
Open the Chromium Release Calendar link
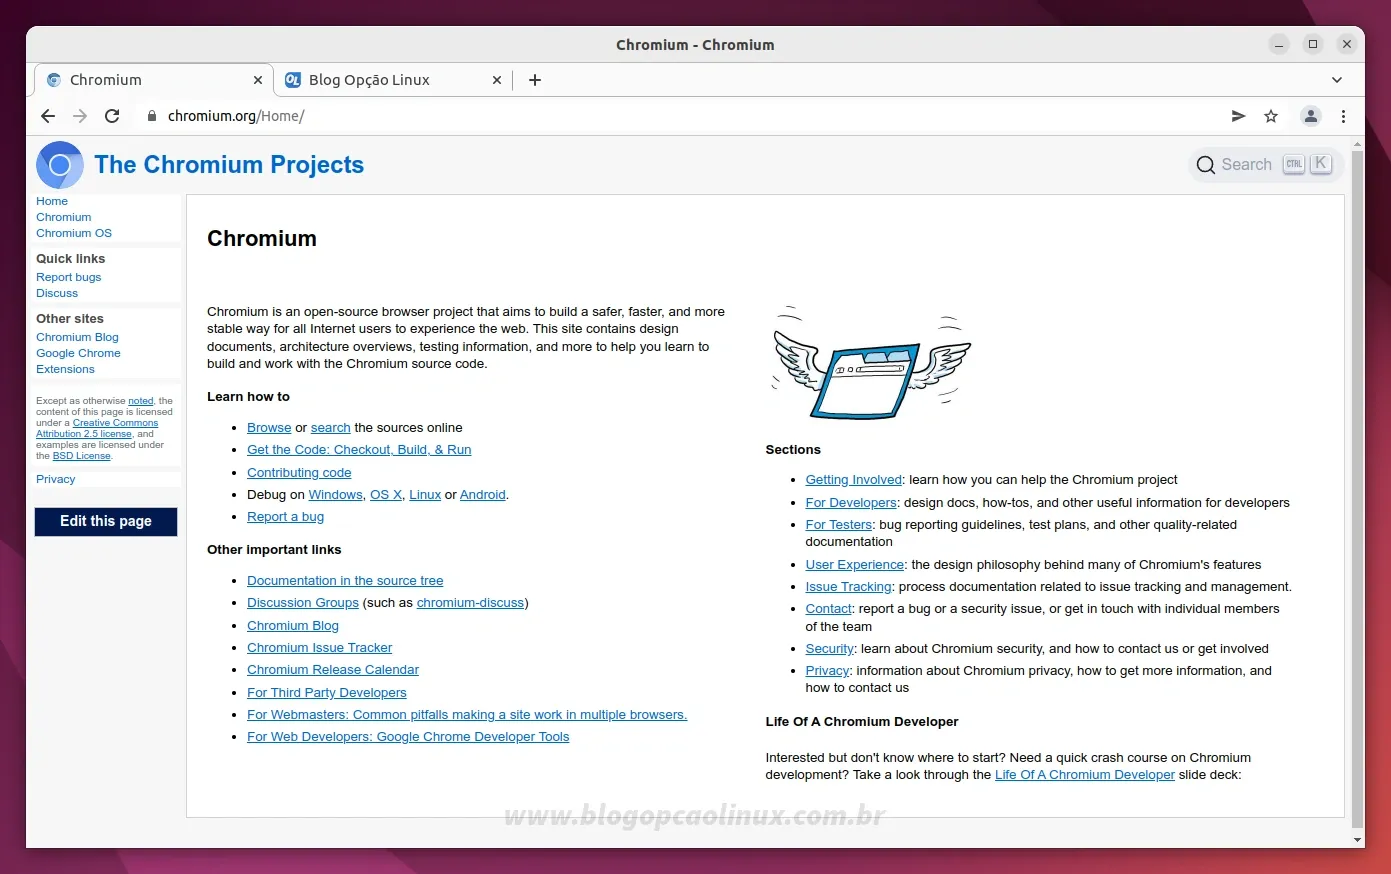(x=333, y=670)
